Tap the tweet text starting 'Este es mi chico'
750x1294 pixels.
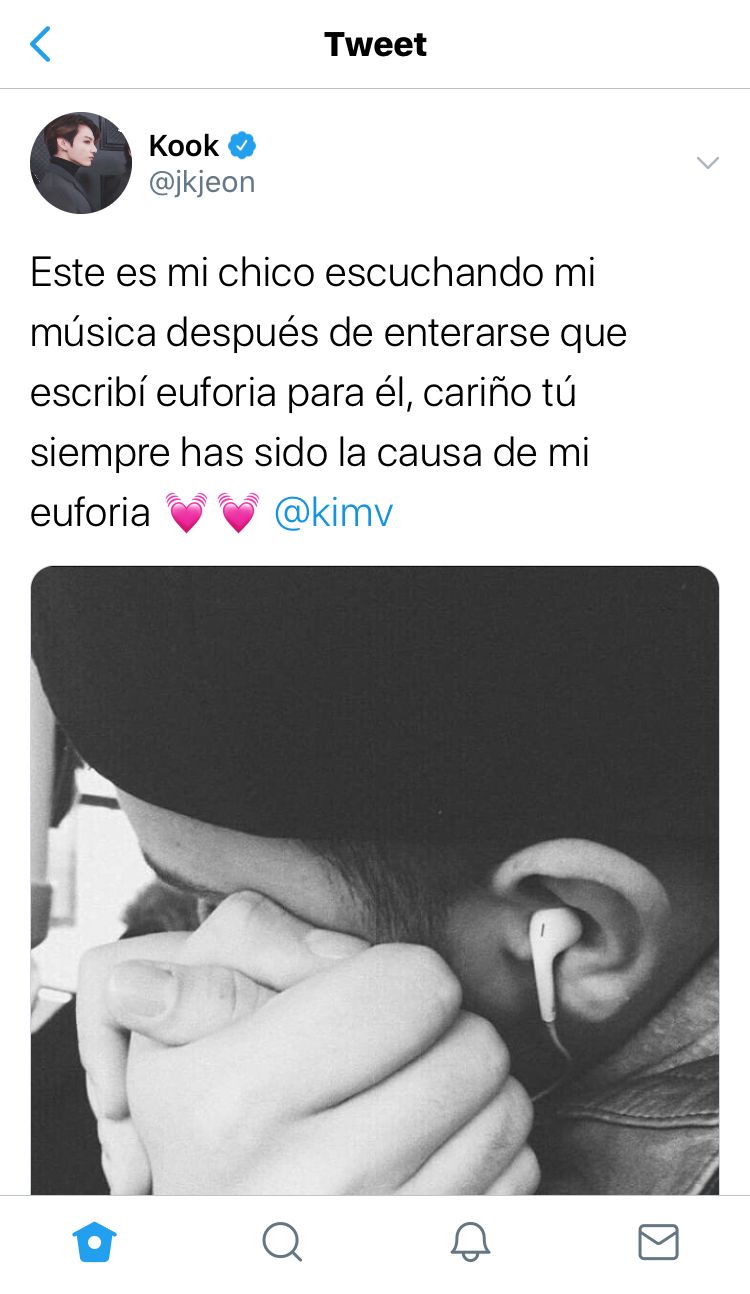329,393
